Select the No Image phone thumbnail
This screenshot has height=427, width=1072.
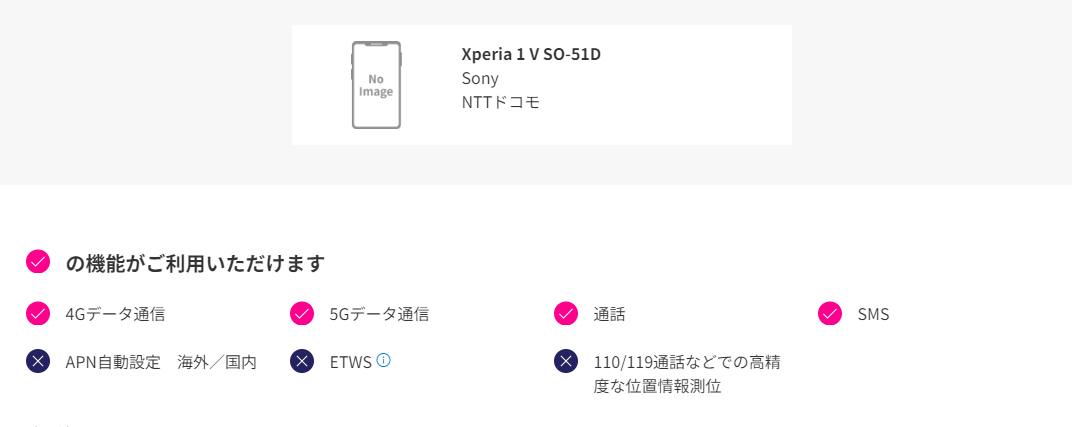tap(376, 85)
